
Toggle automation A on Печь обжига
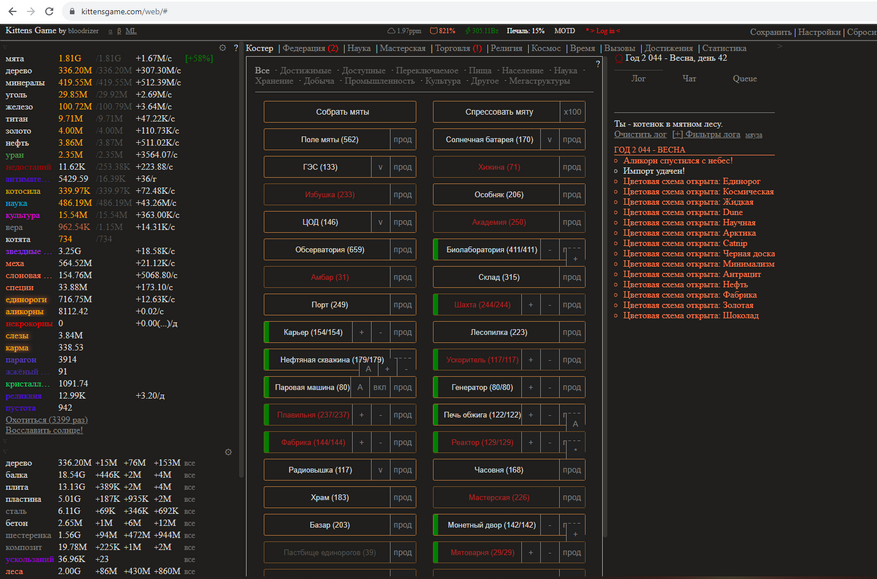tap(575, 424)
